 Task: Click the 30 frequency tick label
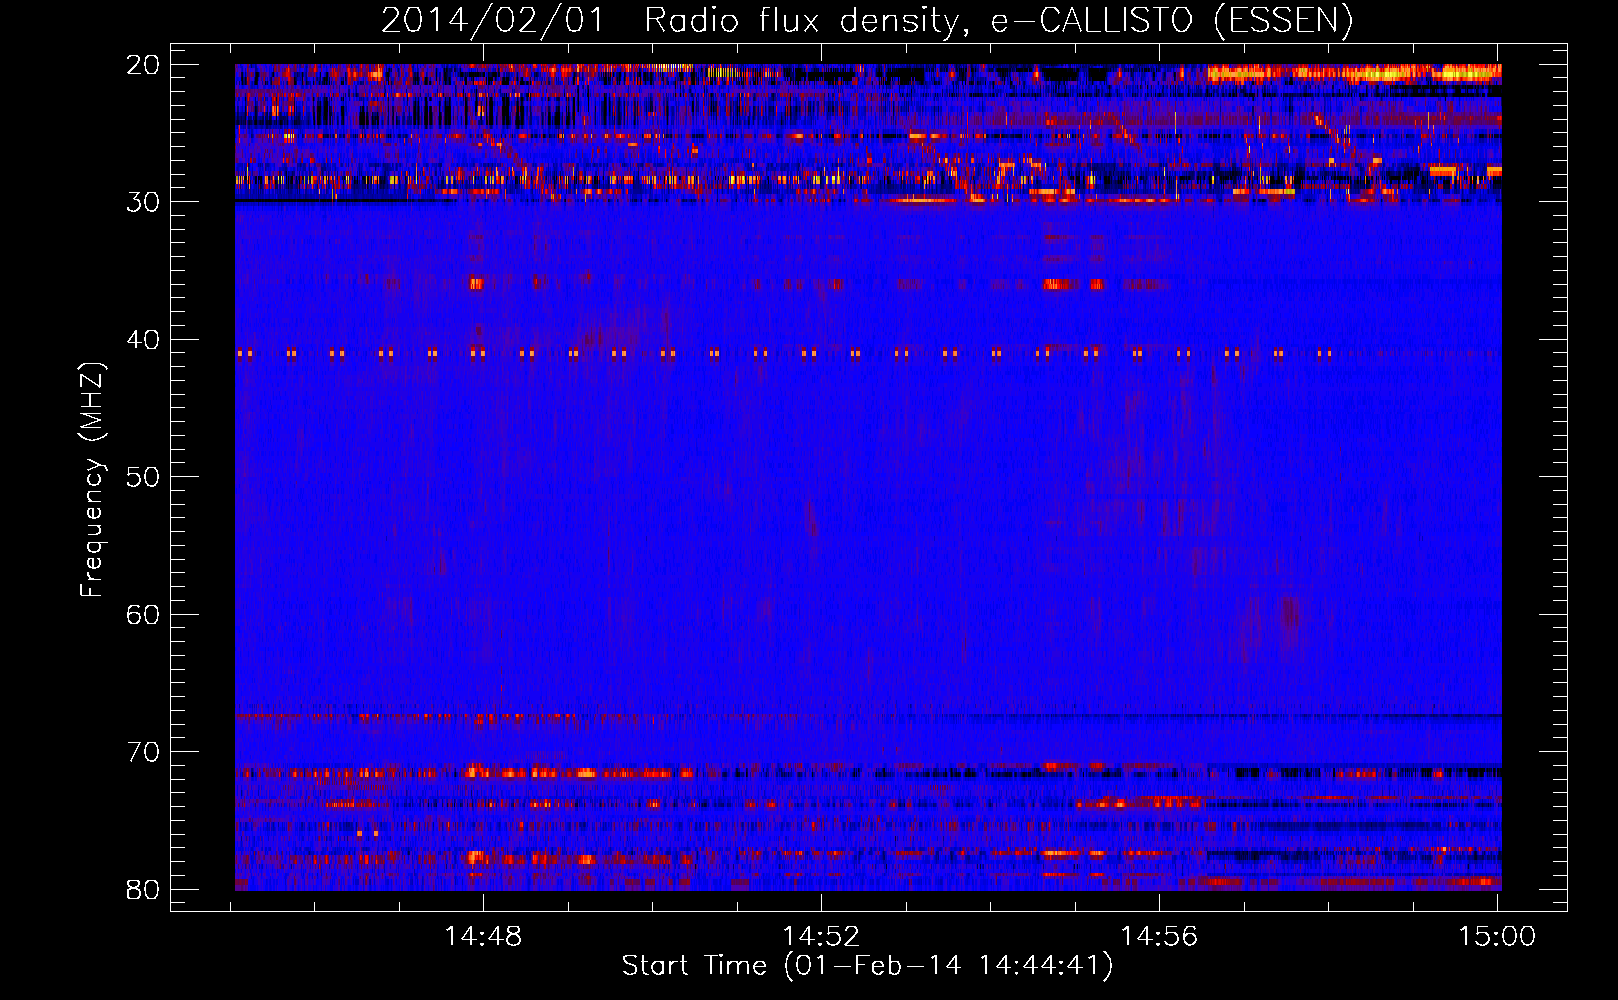tap(143, 202)
